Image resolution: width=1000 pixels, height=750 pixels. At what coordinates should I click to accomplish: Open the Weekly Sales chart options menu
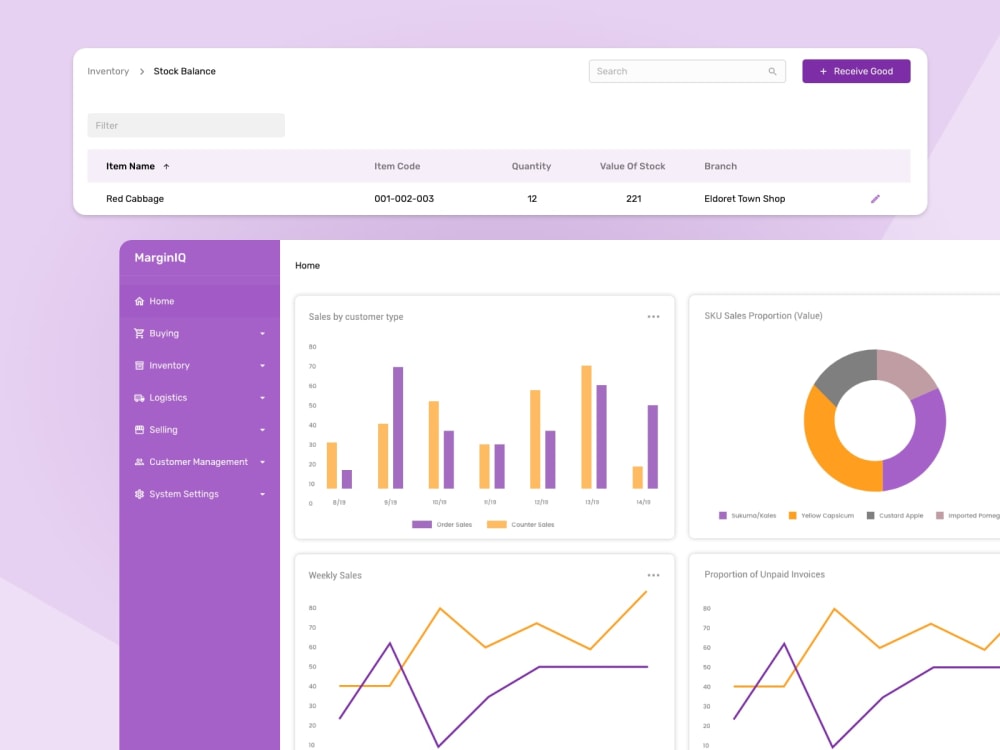[654, 575]
